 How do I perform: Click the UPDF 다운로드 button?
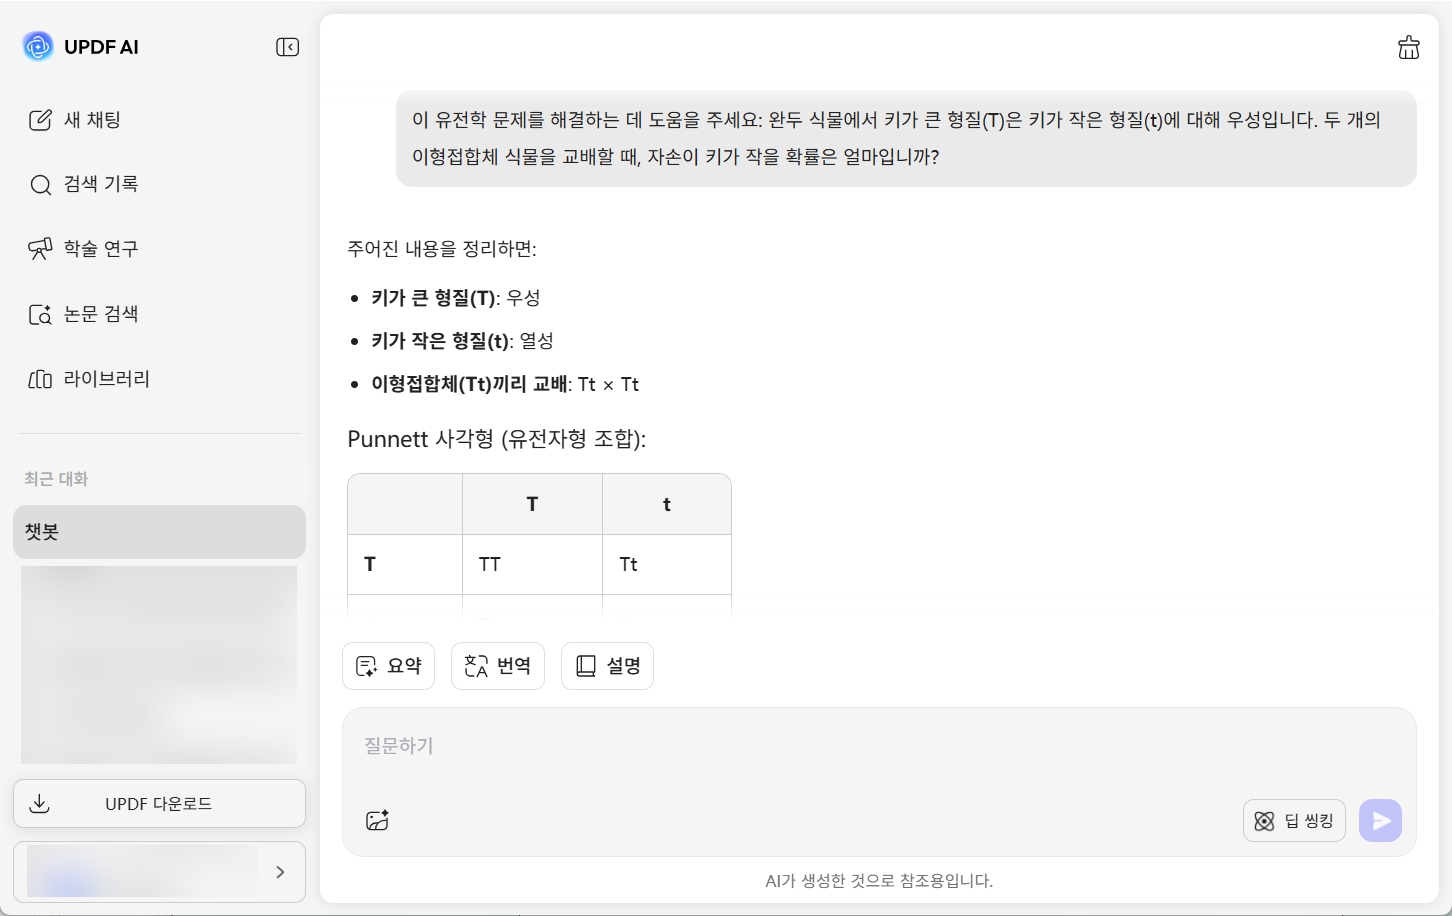tap(159, 804)
